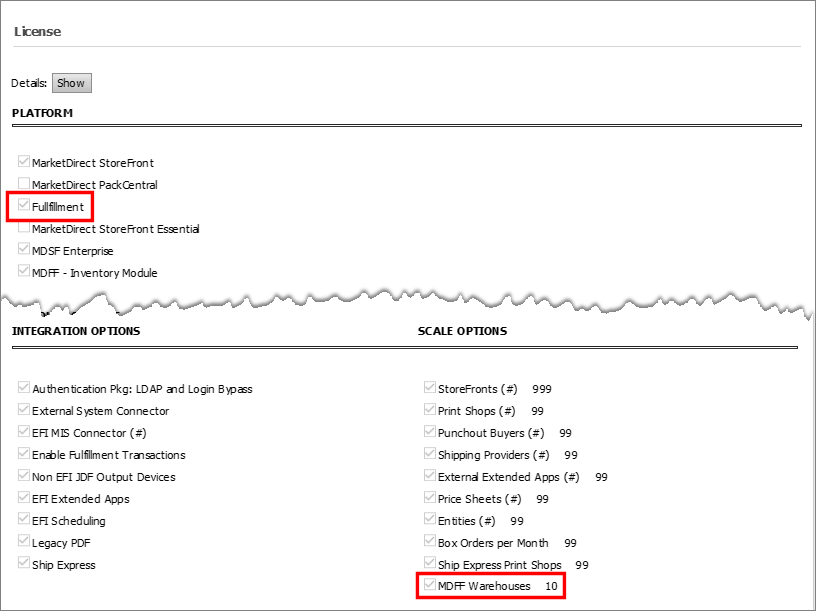This screenshot has width=816, height=611.
Task: Toggle the MDSF Enterprise checkbox
Action: tap(23, 249)
